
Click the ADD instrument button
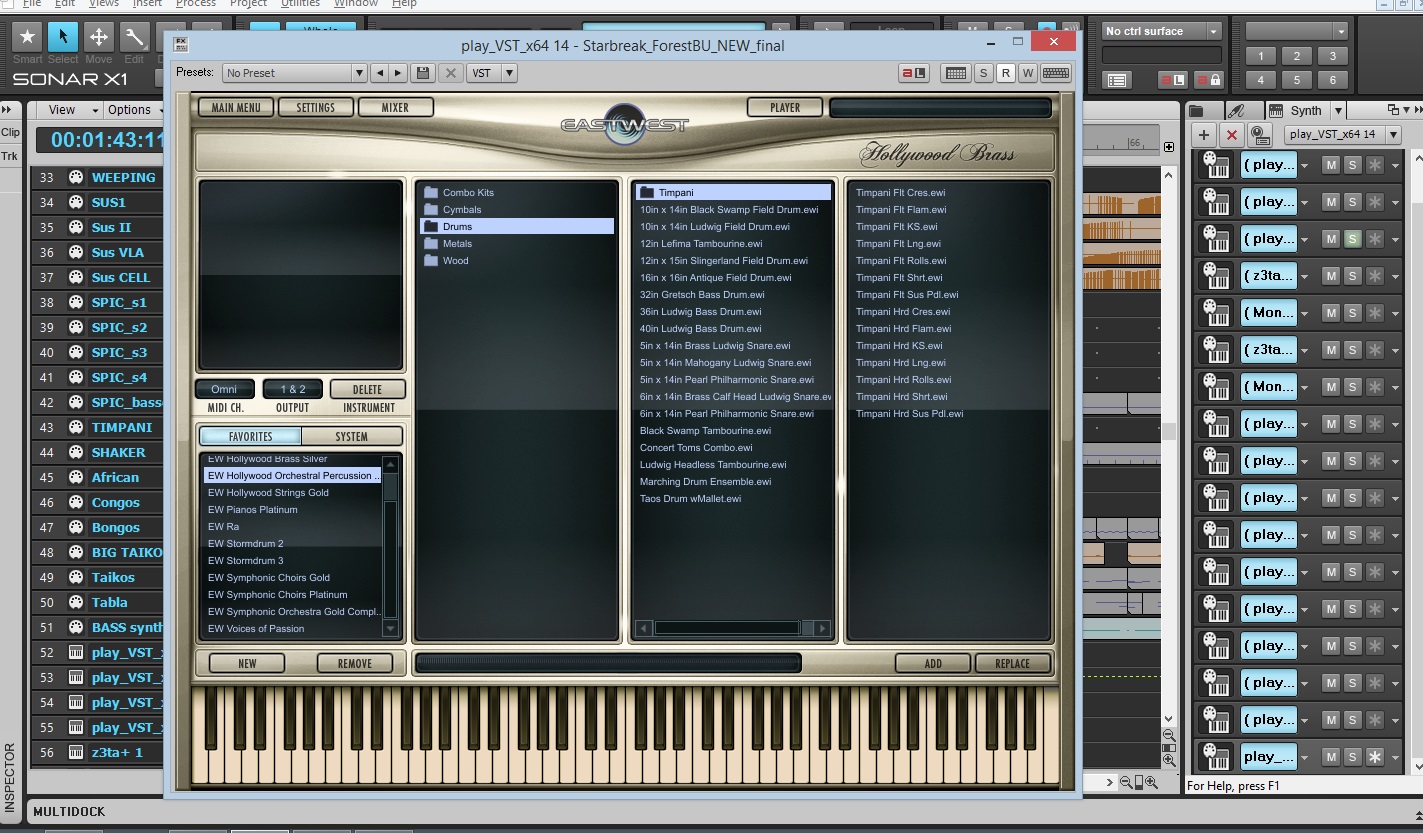[933, 663]
